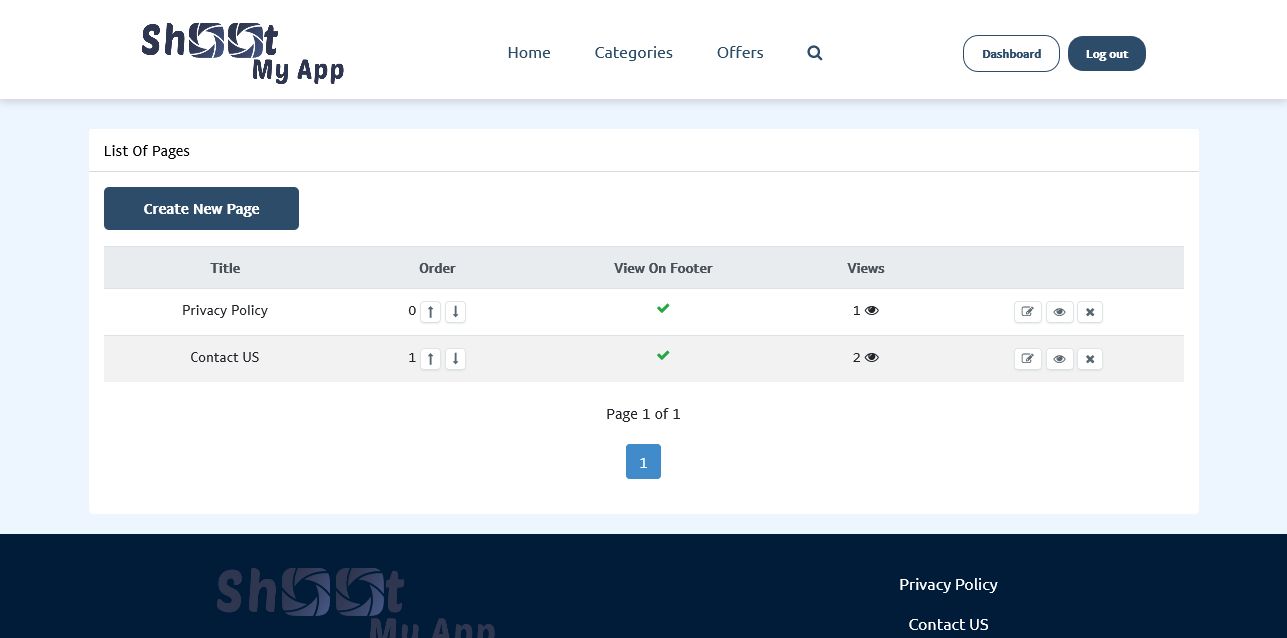Click the eye icon beside Privacy Policy views count

(872, 310)
